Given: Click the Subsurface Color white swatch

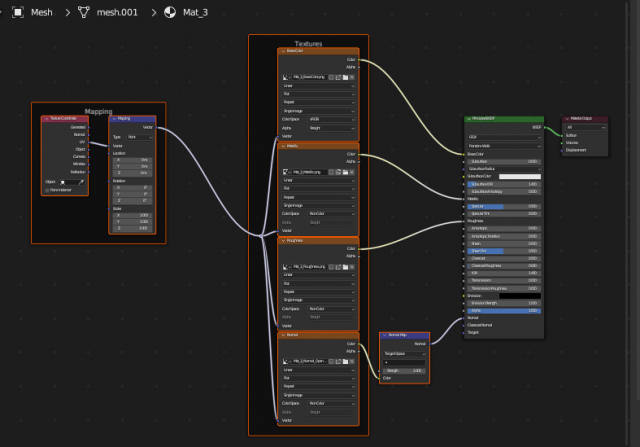Looking at the screenshot, I should [x=519, y=176].
